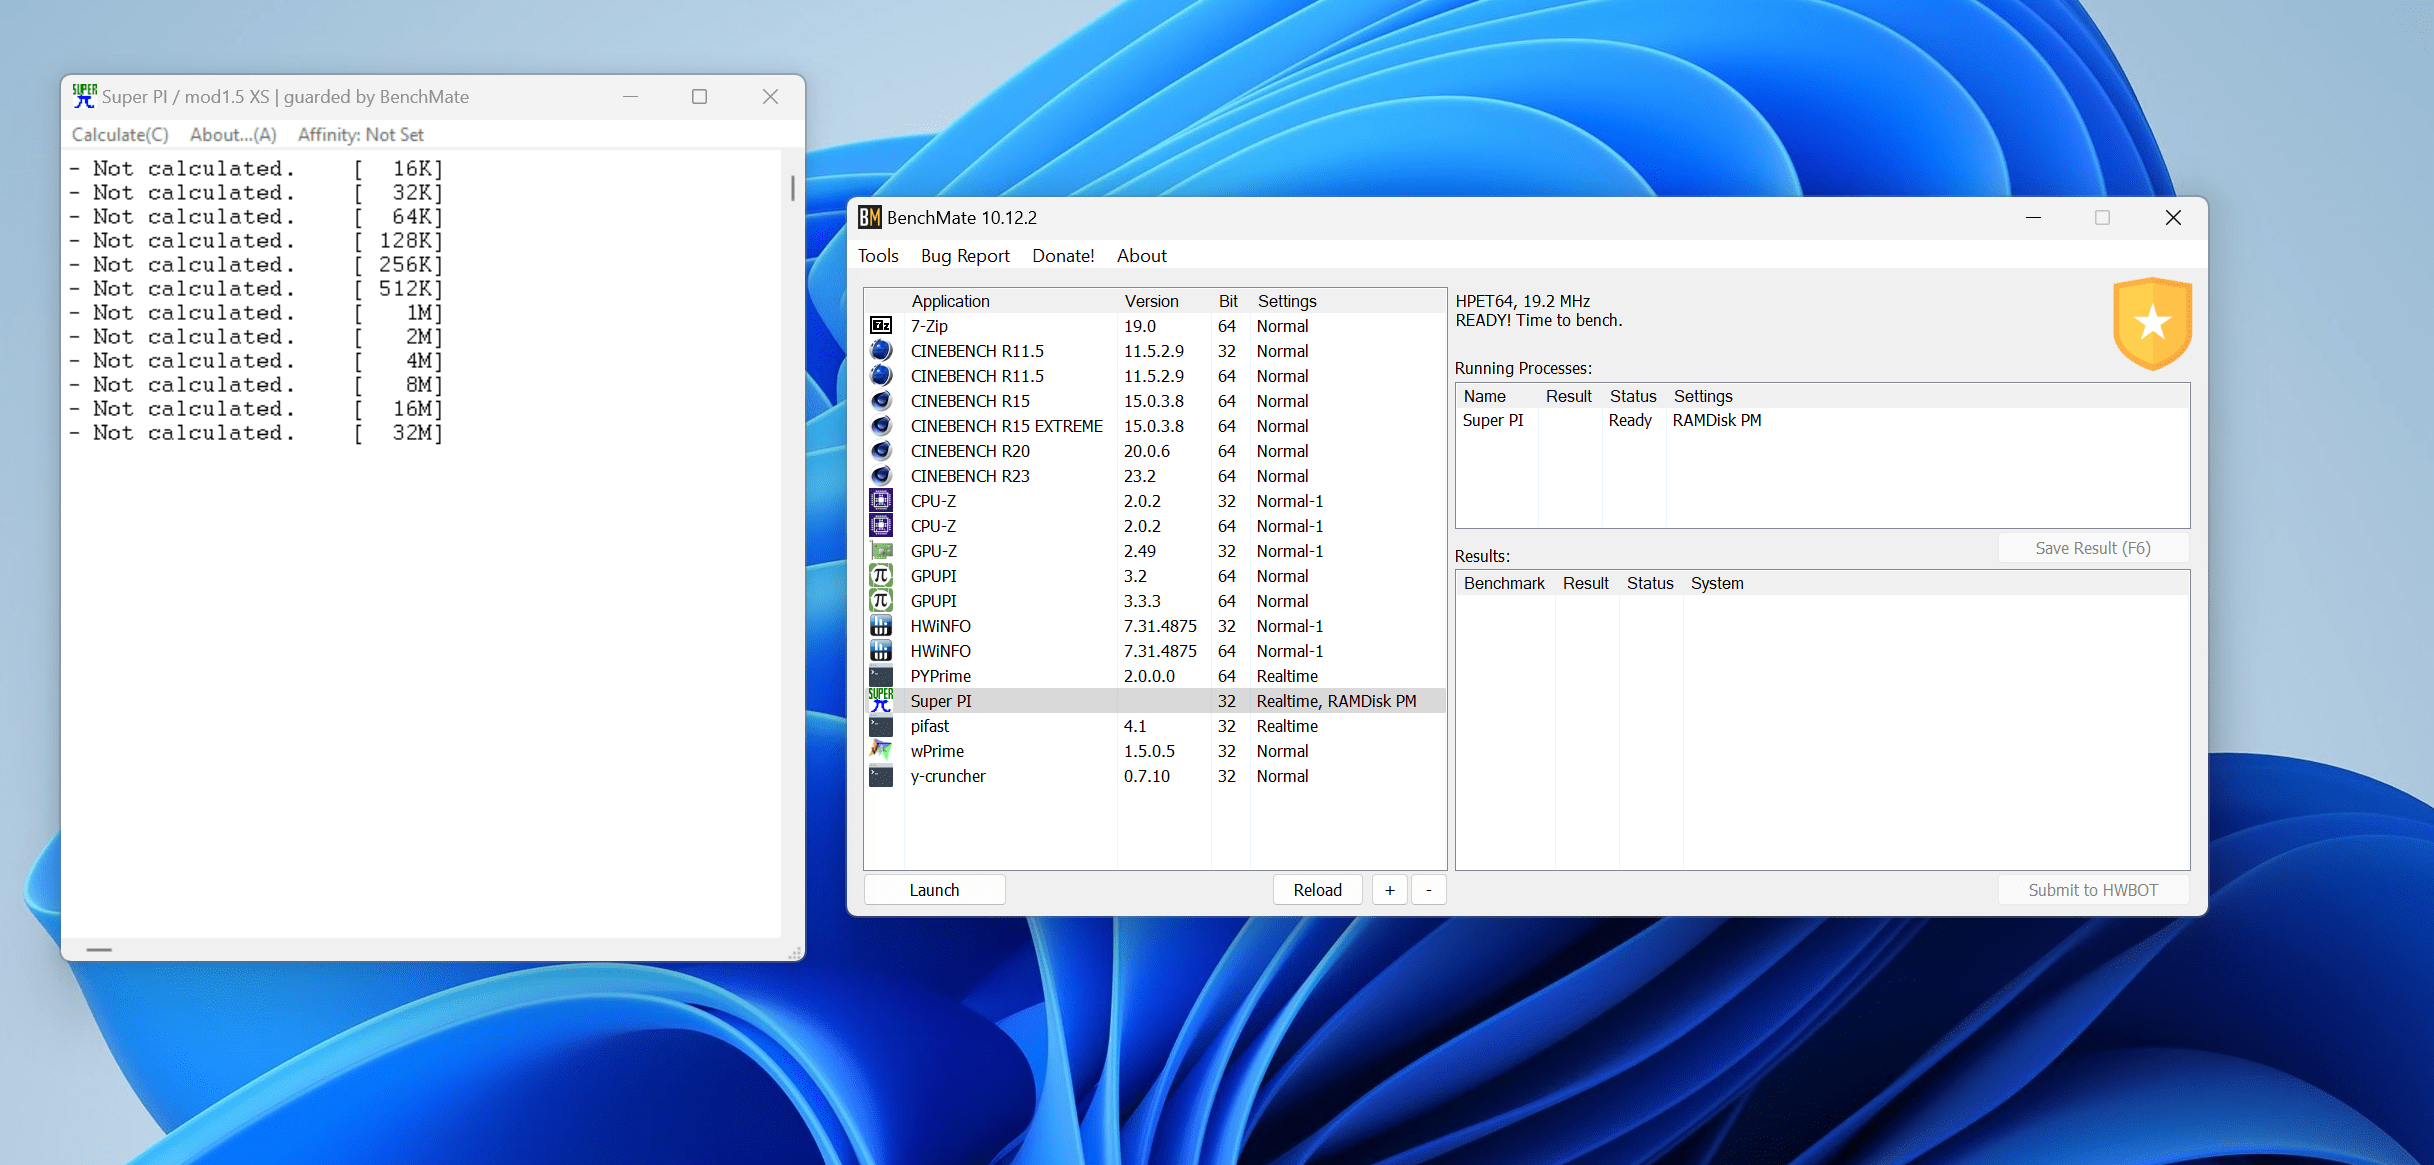Select the PYPrime application name

pos(940,676)
